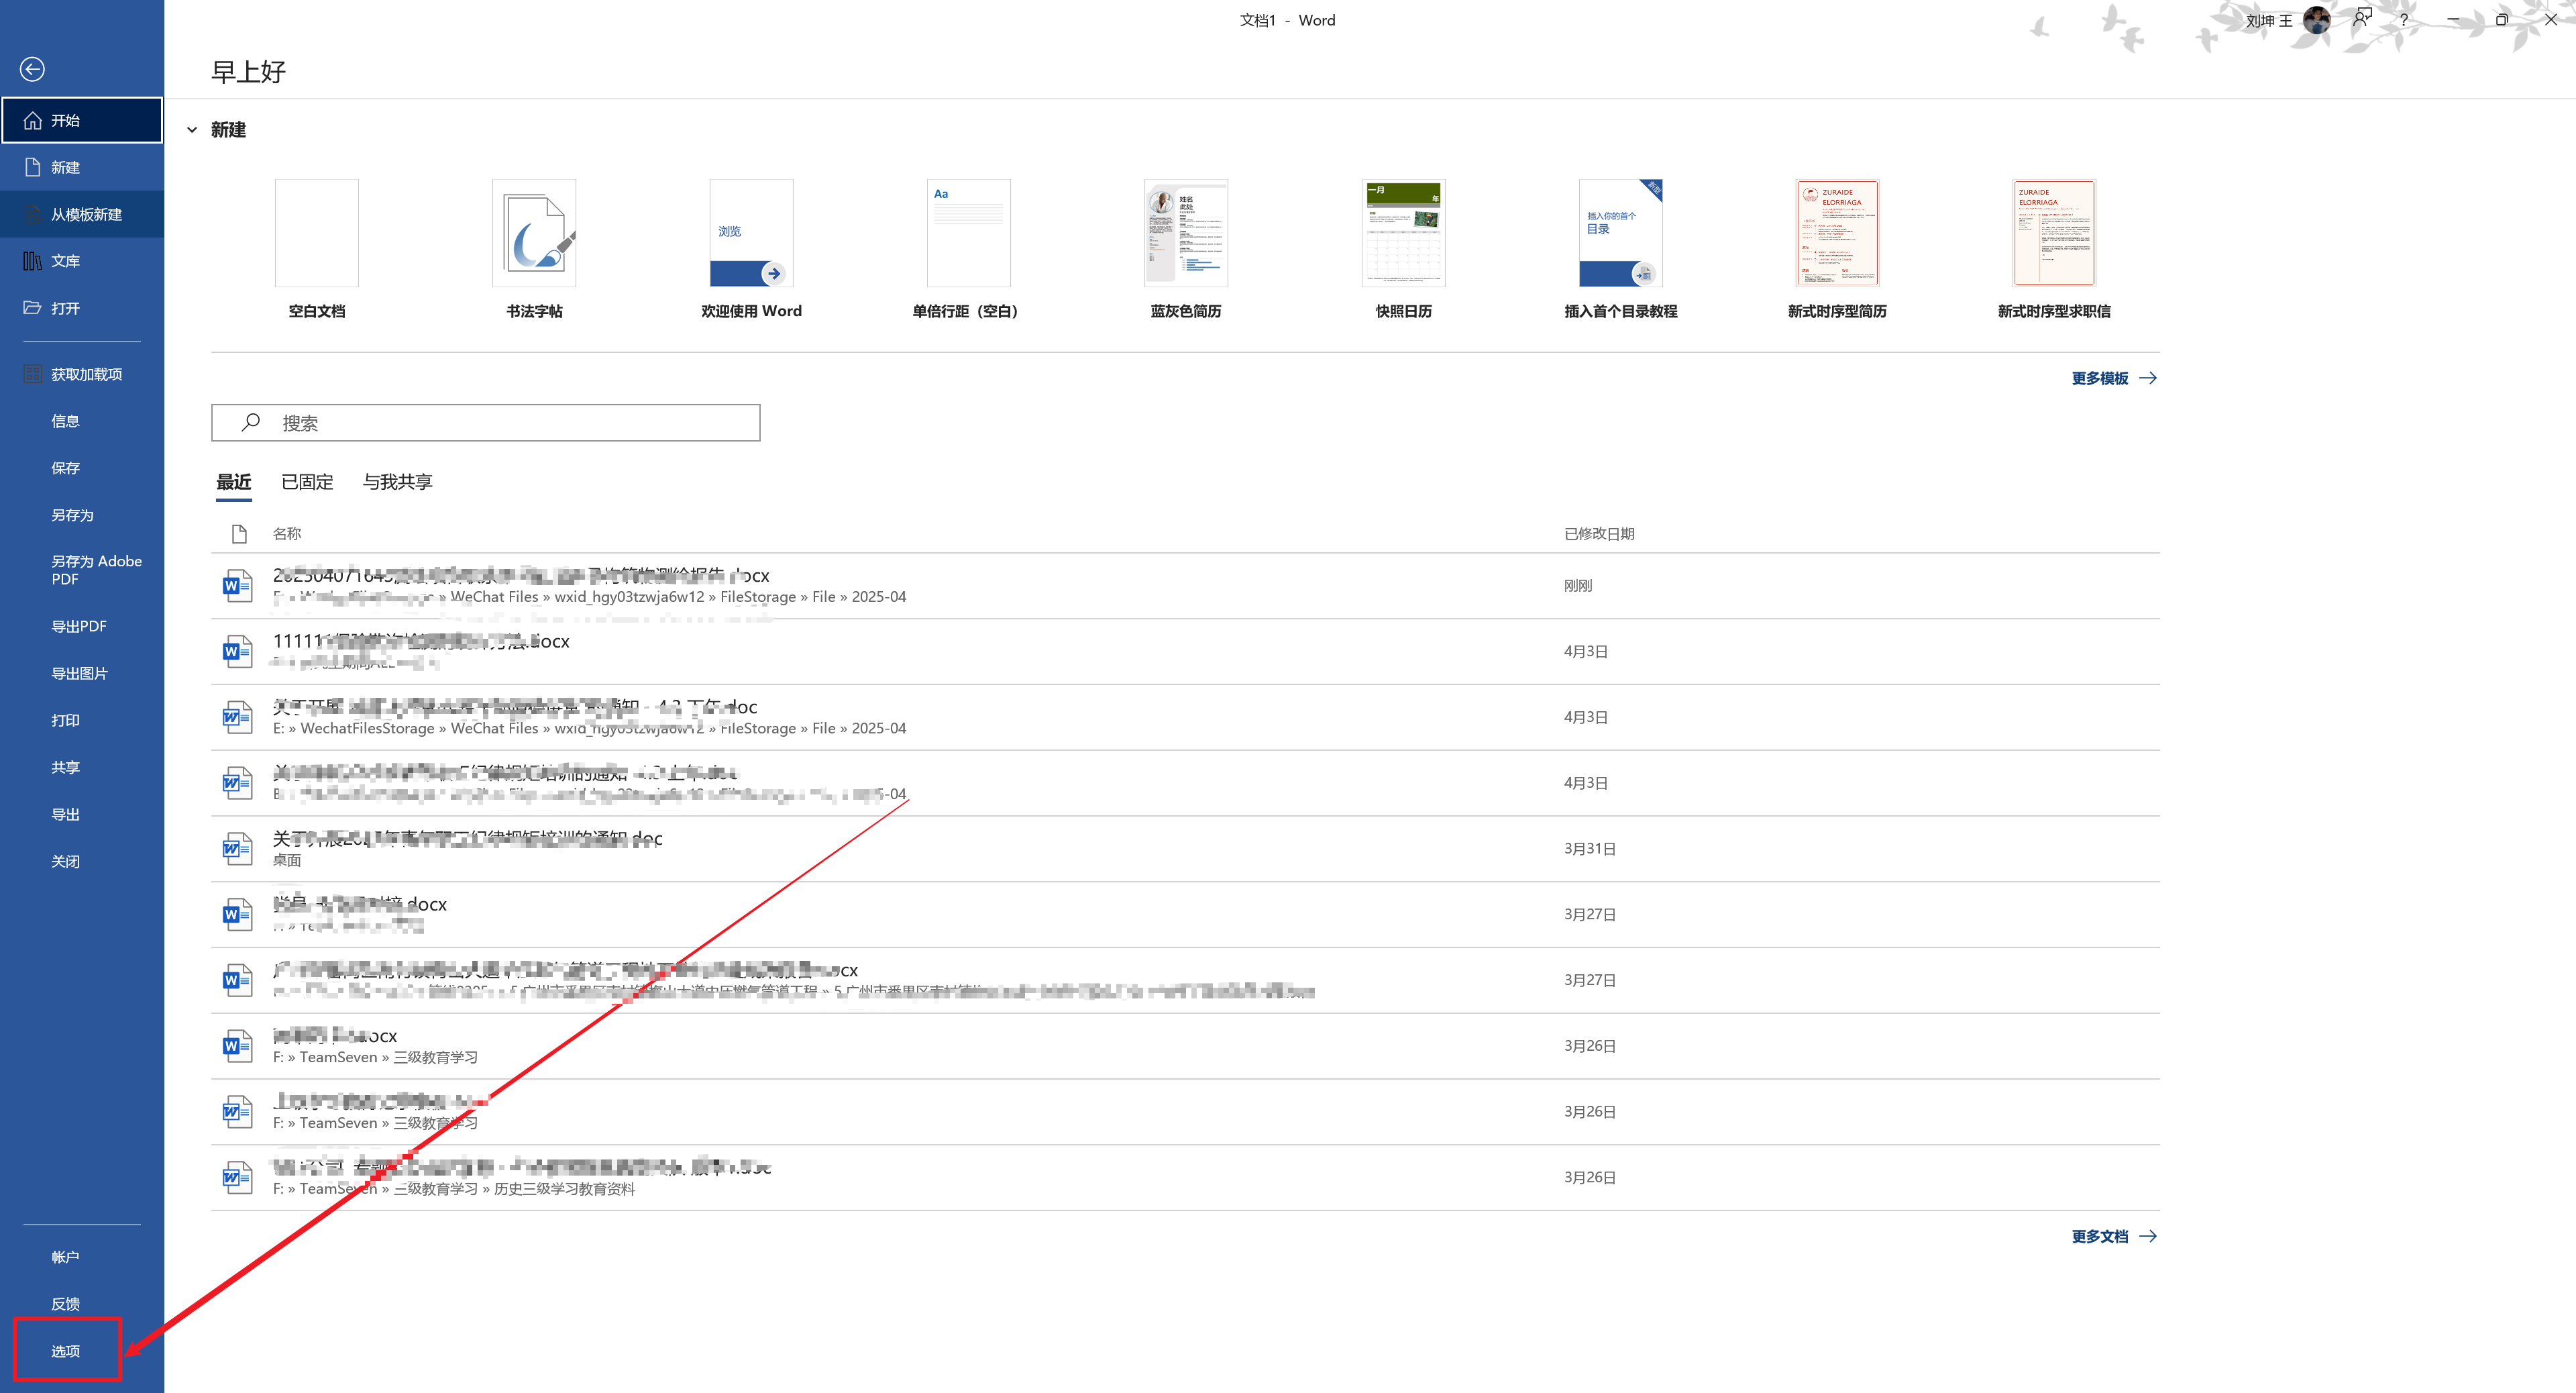Click 保存 in the sidebar
The height and width of the screenshot is (1393, 2576).
pyautogui.click(x=82, y=468)
